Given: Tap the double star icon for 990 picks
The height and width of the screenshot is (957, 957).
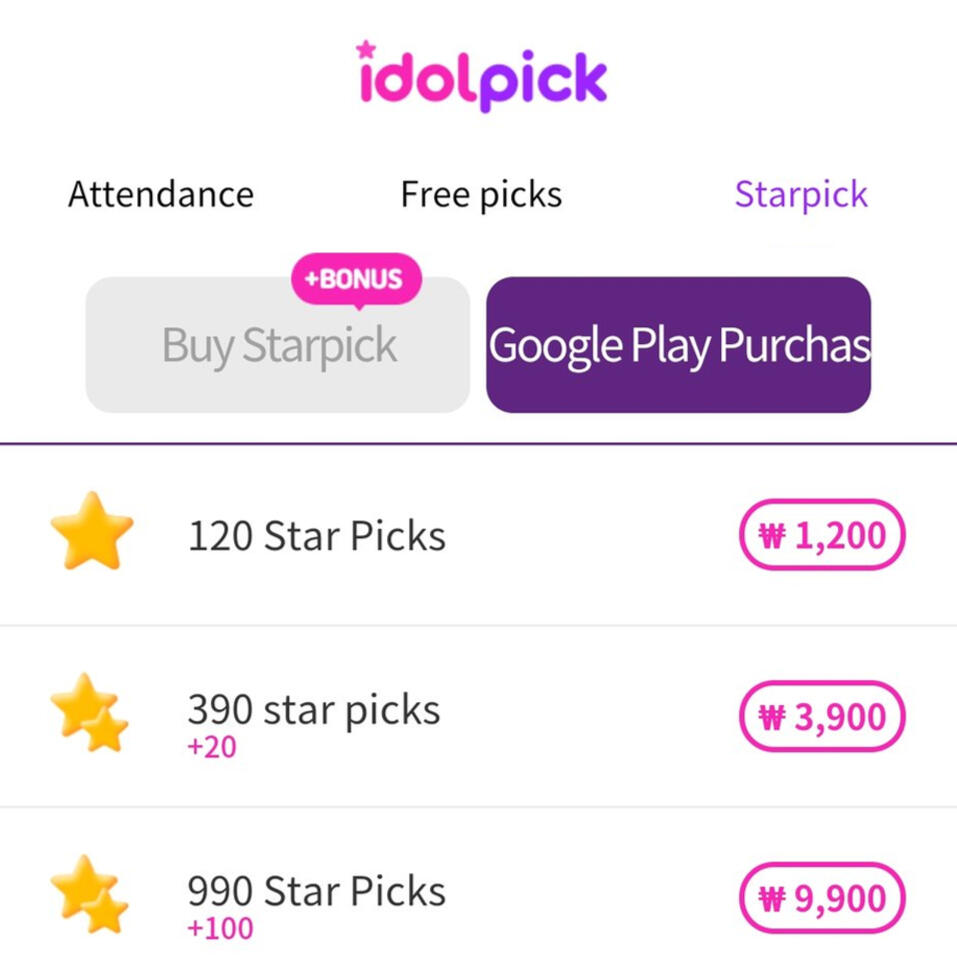Looking at the screenshot, I should click(90, 894).
